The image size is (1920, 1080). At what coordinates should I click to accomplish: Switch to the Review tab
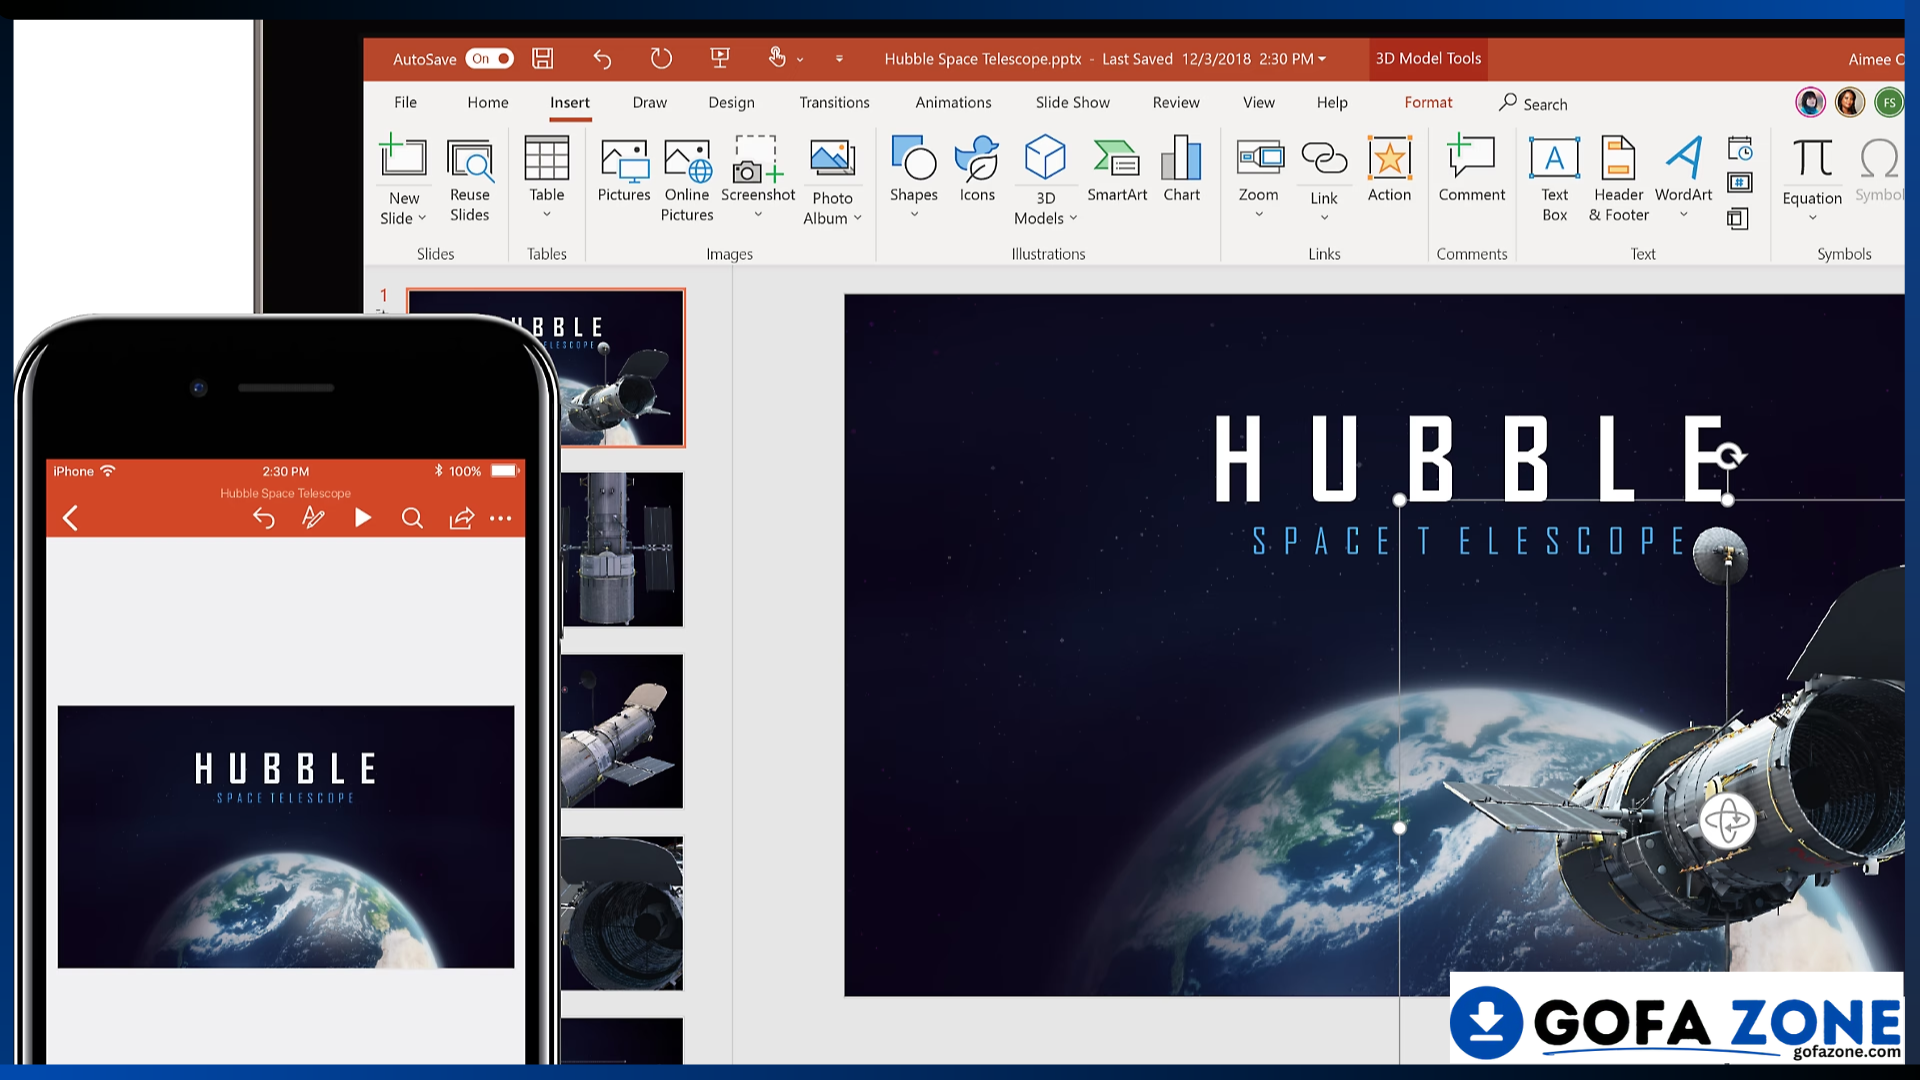(1176, 102)
